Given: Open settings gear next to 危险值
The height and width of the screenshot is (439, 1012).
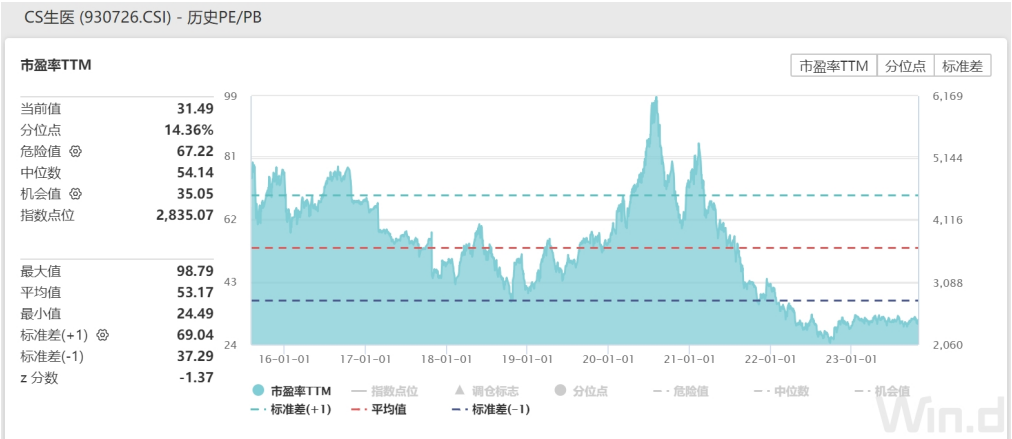Looking at the screenshot, I should point(76,152).
